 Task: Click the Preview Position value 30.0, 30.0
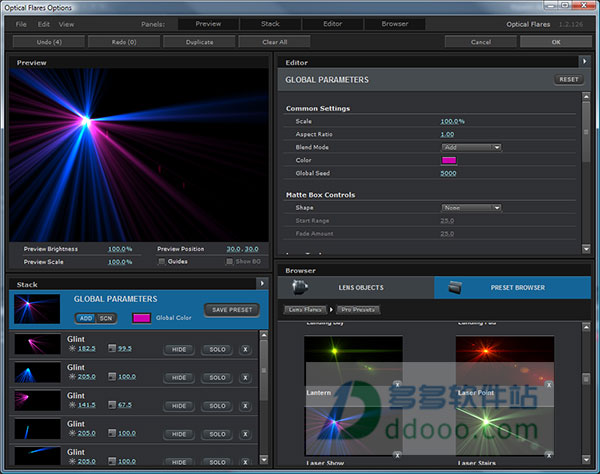click(x=242, y=249)
